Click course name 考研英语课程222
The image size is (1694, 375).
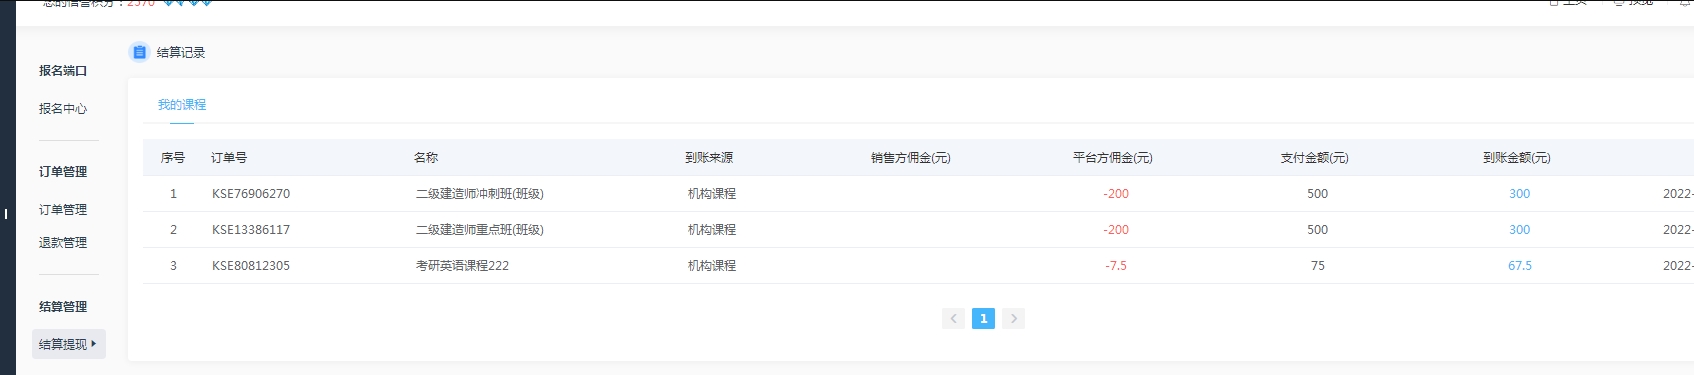pyautogui.click(x=462, y=266)
